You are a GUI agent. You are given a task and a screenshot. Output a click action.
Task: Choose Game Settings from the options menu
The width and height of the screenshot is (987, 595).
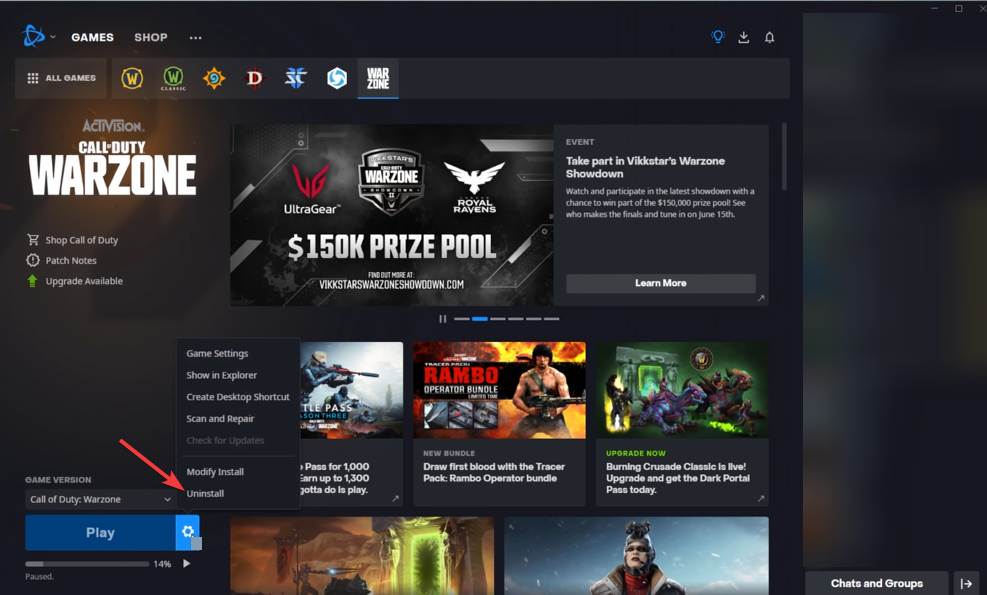tap(217, 353)
